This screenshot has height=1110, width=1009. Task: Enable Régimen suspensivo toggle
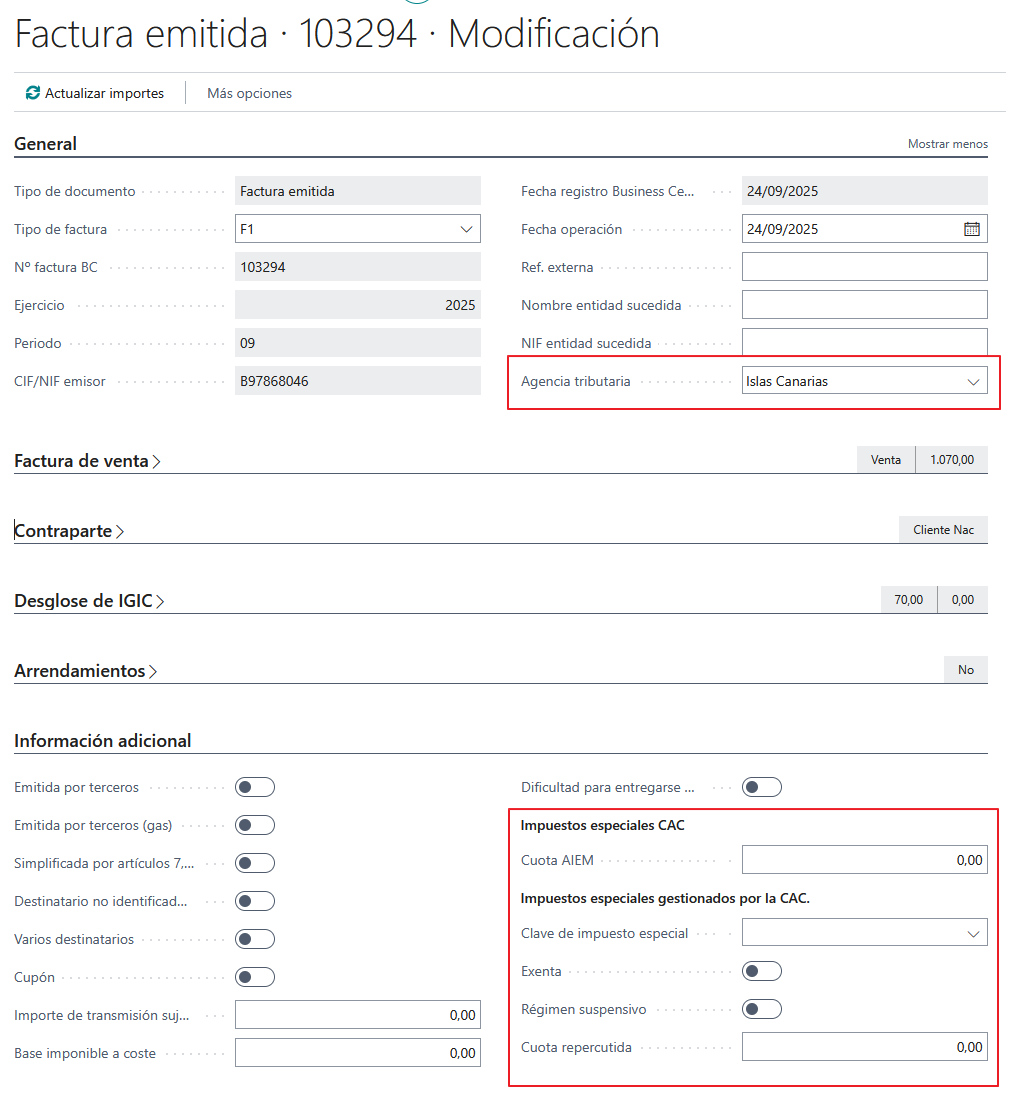(761, 1009)
